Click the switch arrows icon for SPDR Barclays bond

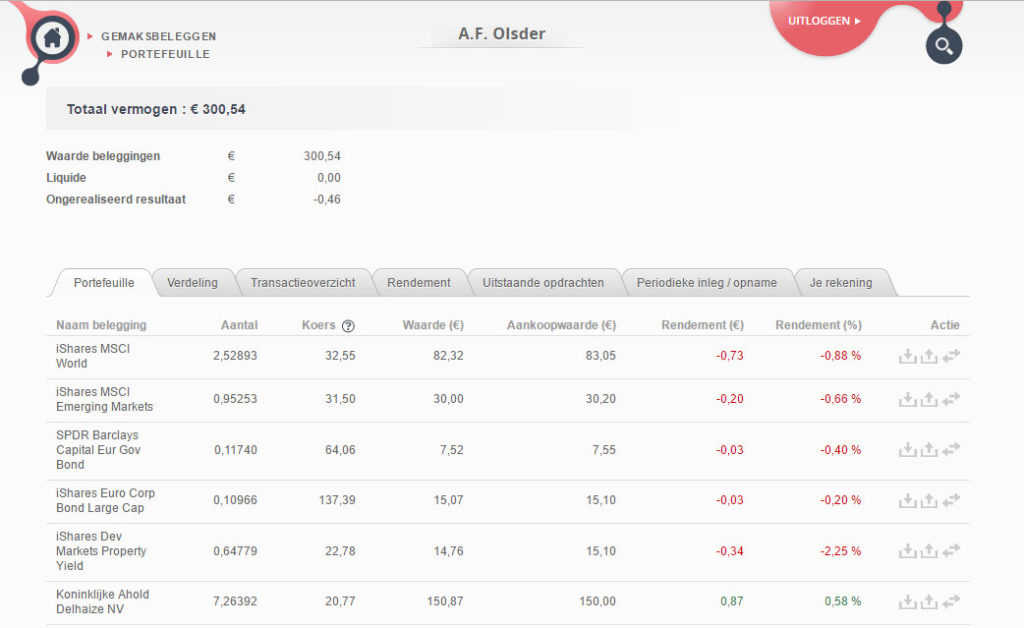click(951, 449)
